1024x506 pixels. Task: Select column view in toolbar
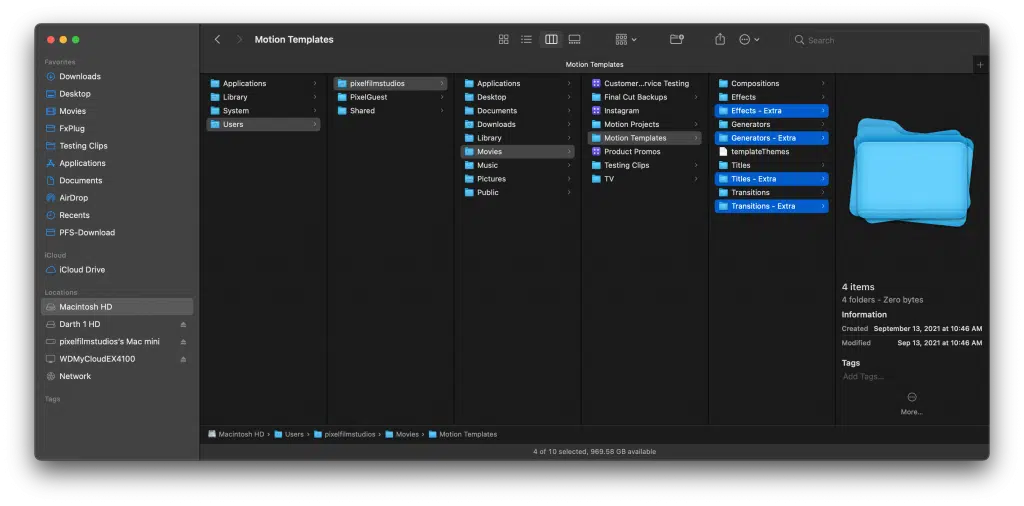[551, 40]
